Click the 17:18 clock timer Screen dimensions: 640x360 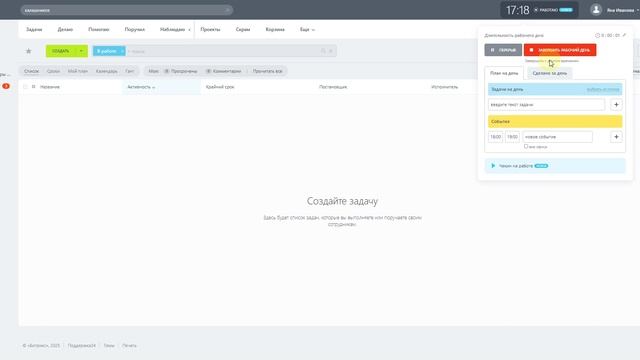tap(518, 10)
